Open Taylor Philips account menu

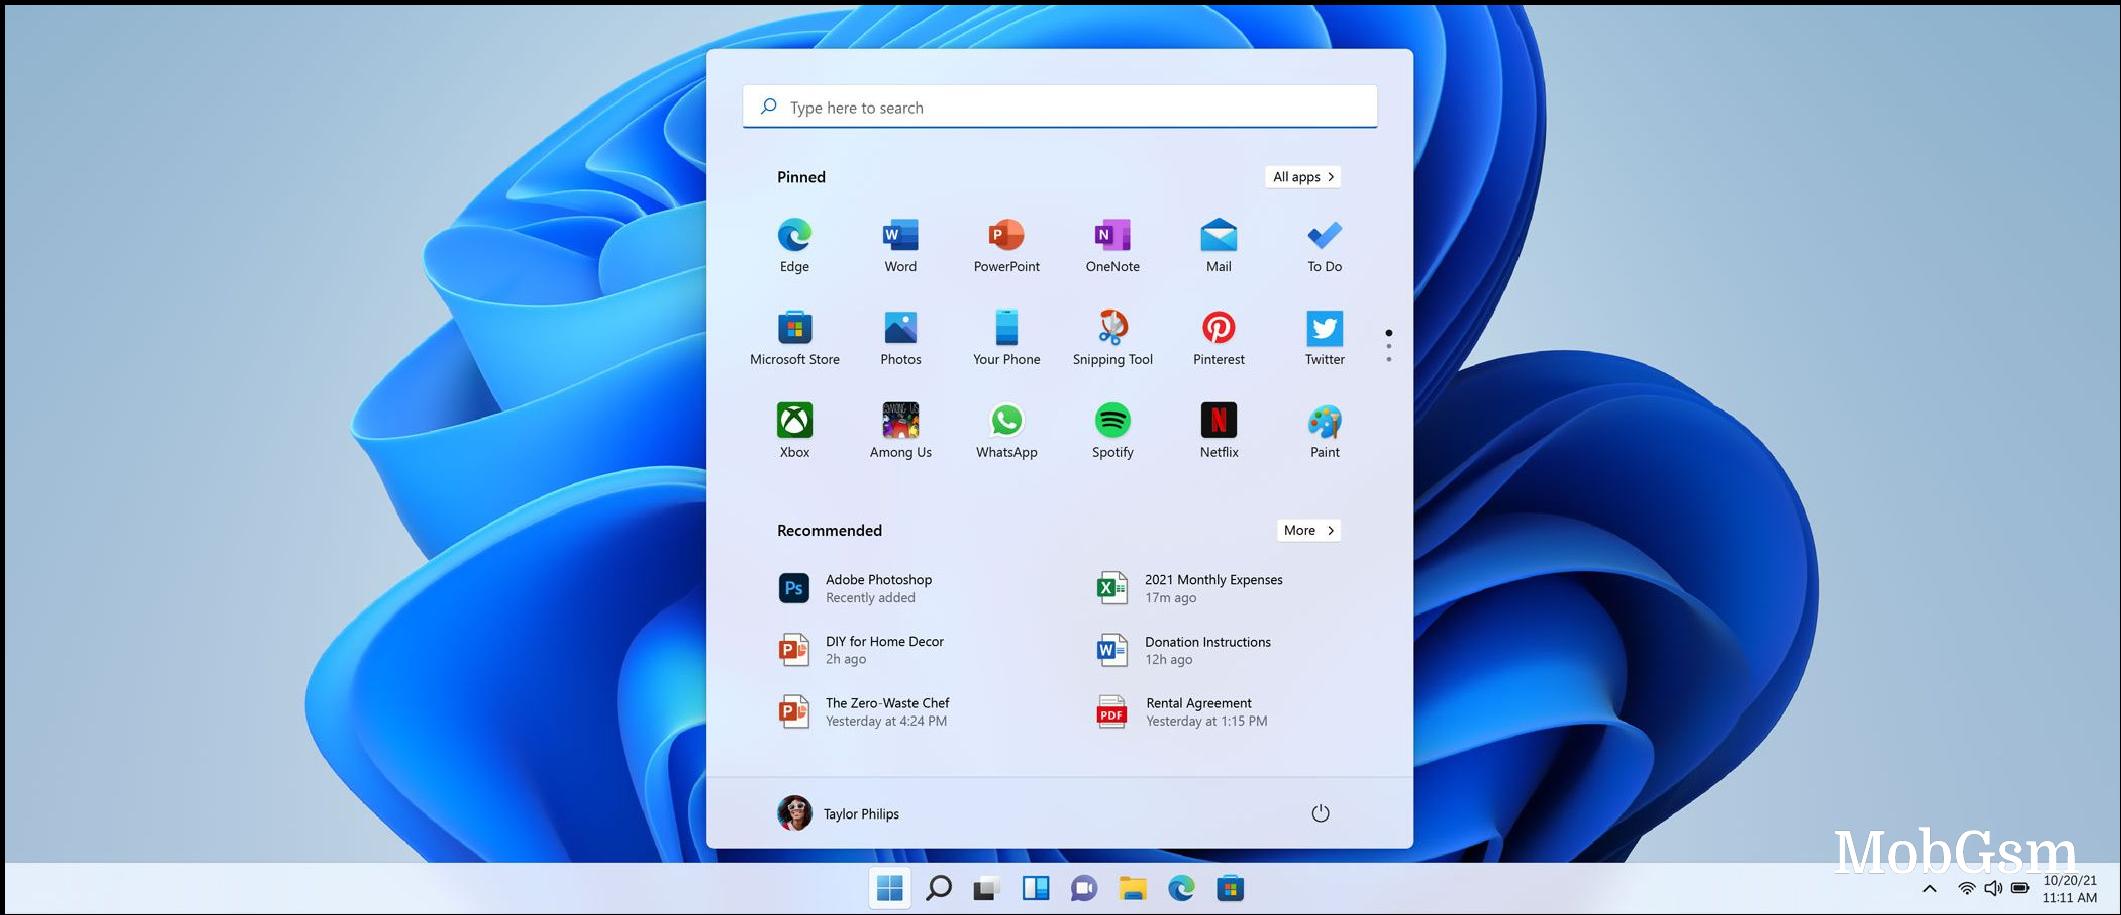pos(838,813)
